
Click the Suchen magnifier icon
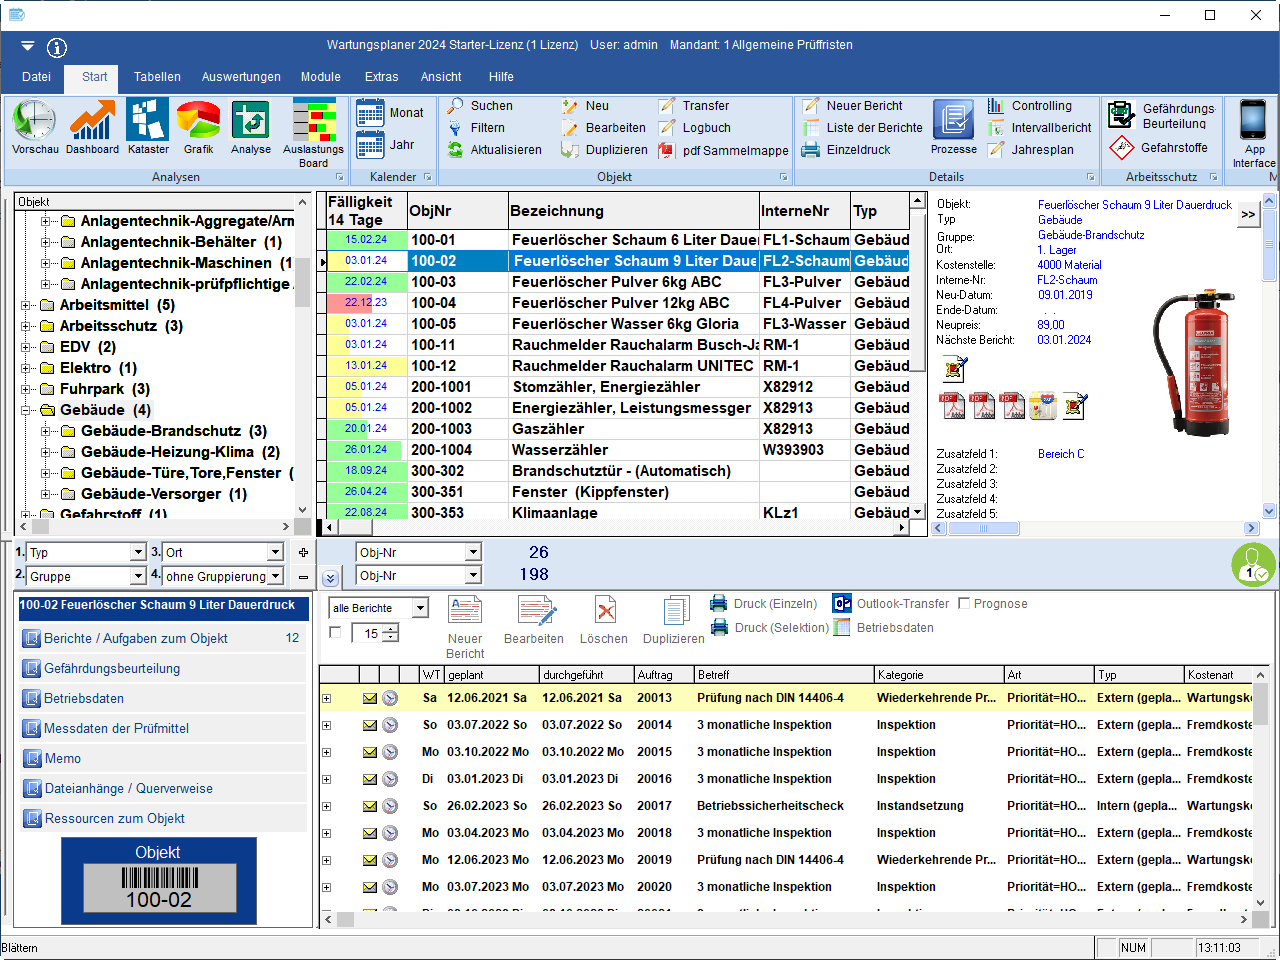pyautogui.click(x=455, y=105)
